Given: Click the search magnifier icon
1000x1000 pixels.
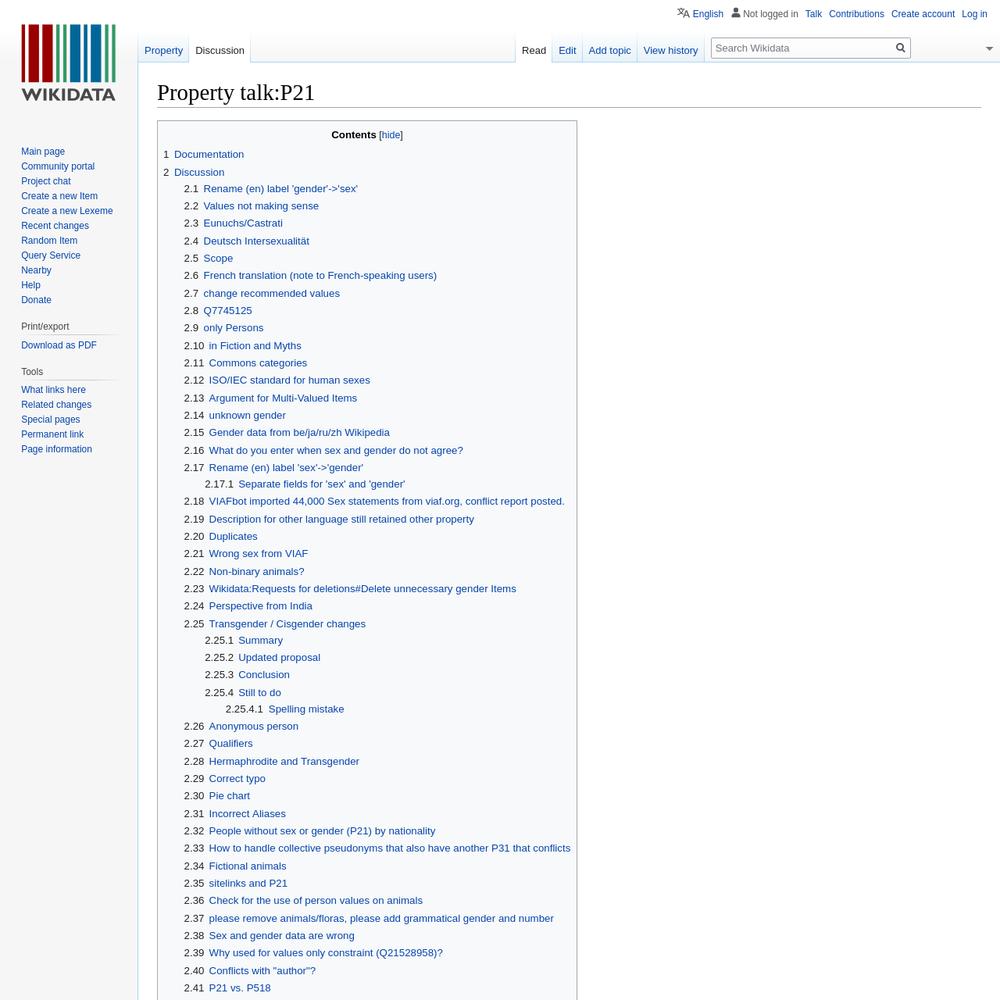Looking at the screenshot, I should [901, 48].
